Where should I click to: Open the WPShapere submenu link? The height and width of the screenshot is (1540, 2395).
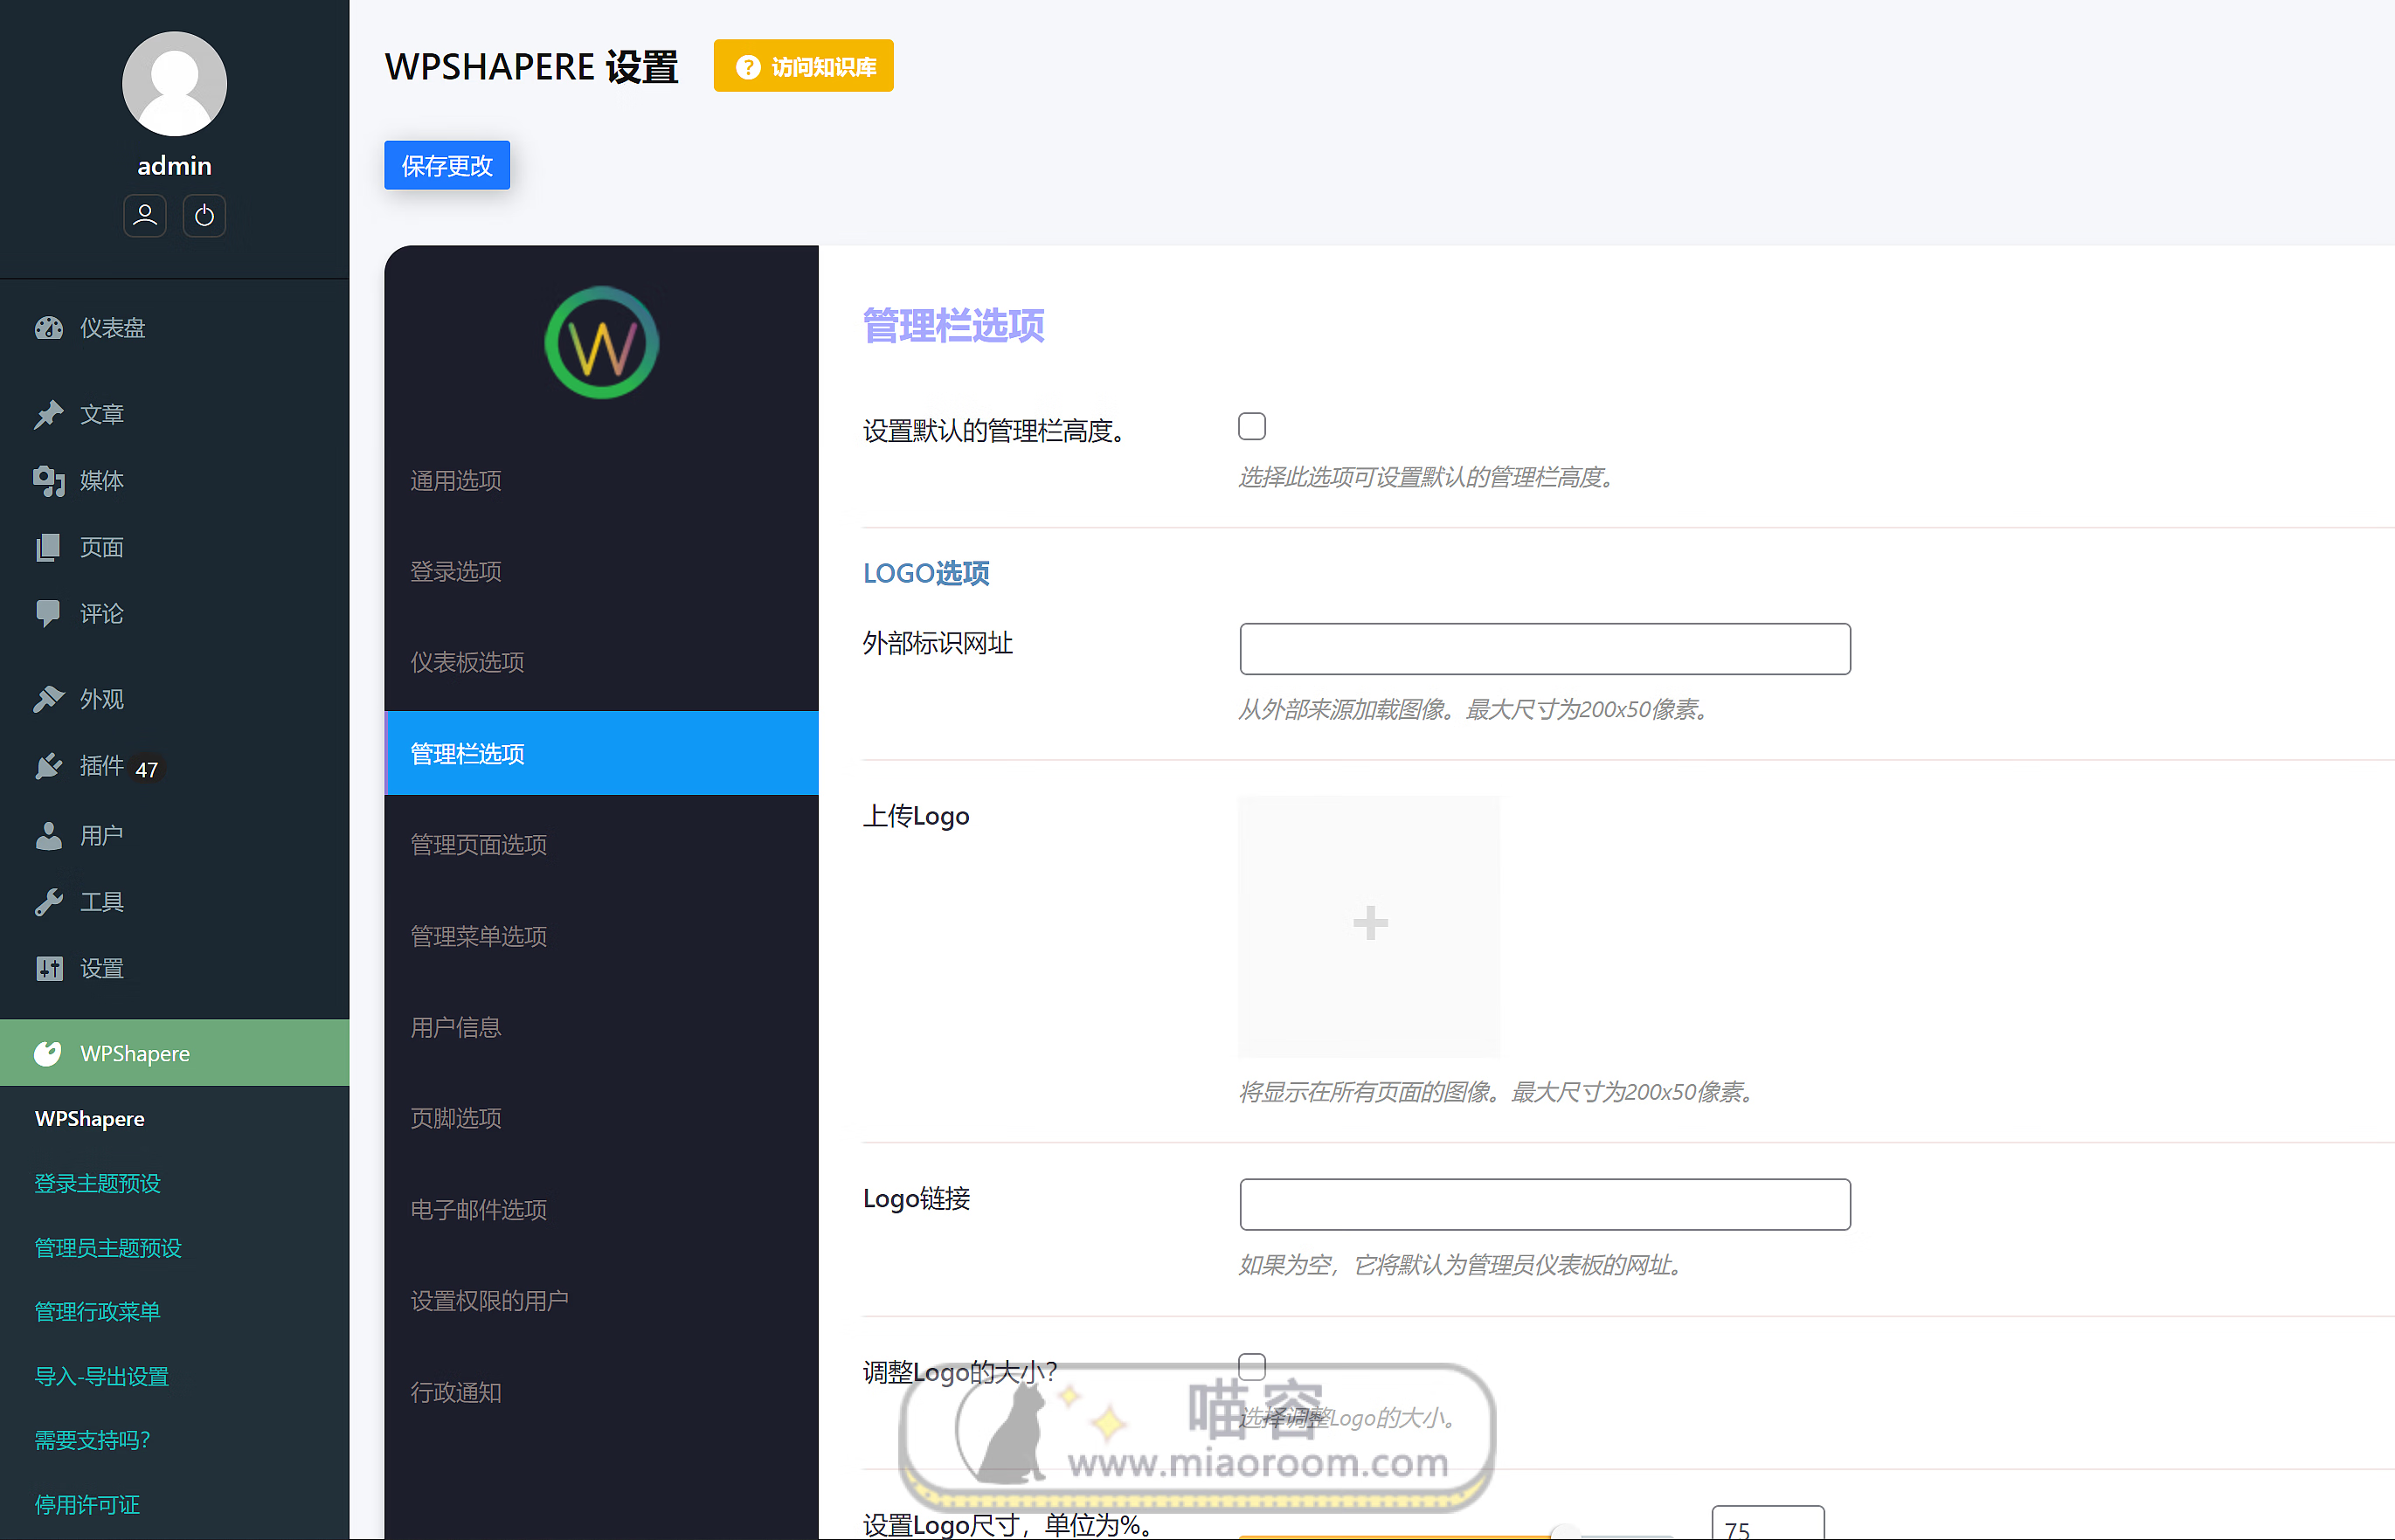click(89, 1119)
